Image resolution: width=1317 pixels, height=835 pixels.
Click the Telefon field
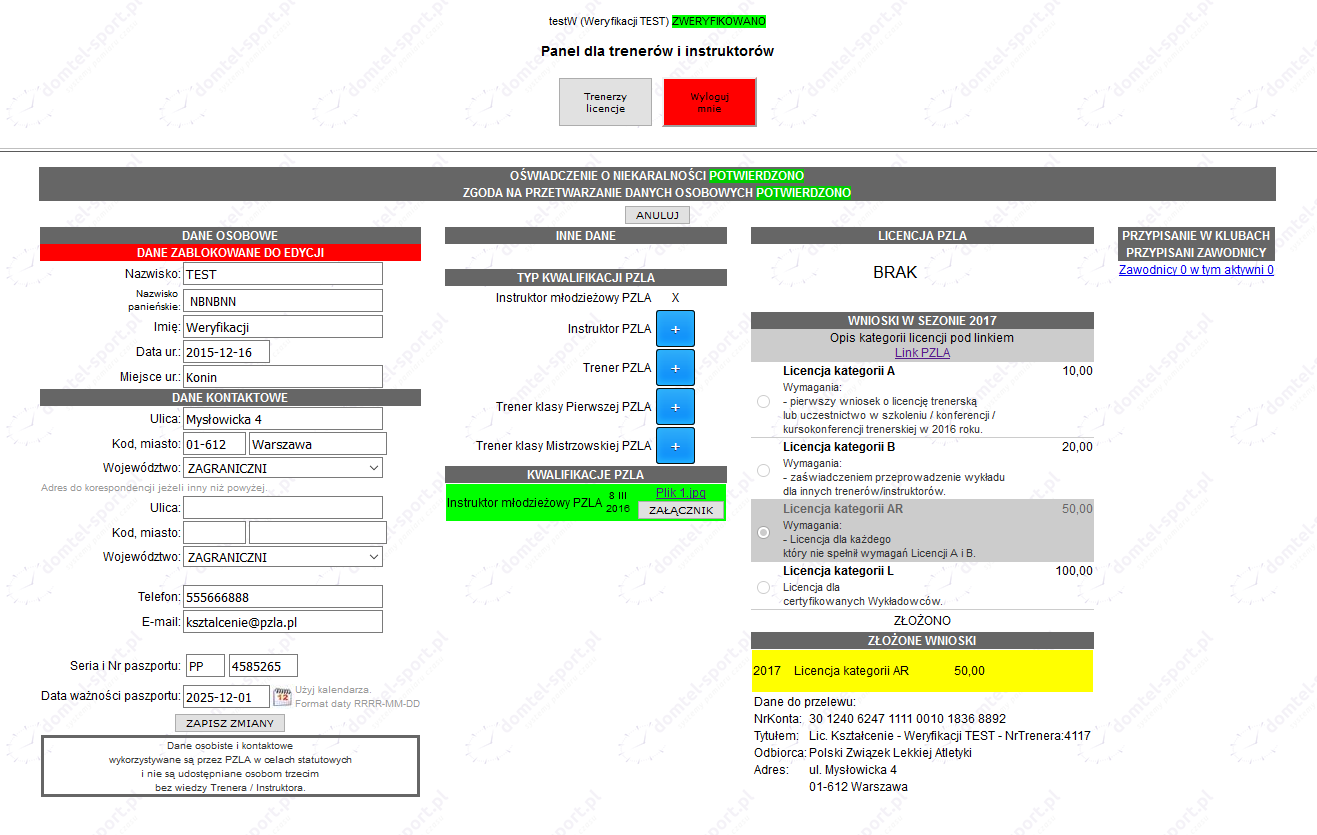point(283,597)
